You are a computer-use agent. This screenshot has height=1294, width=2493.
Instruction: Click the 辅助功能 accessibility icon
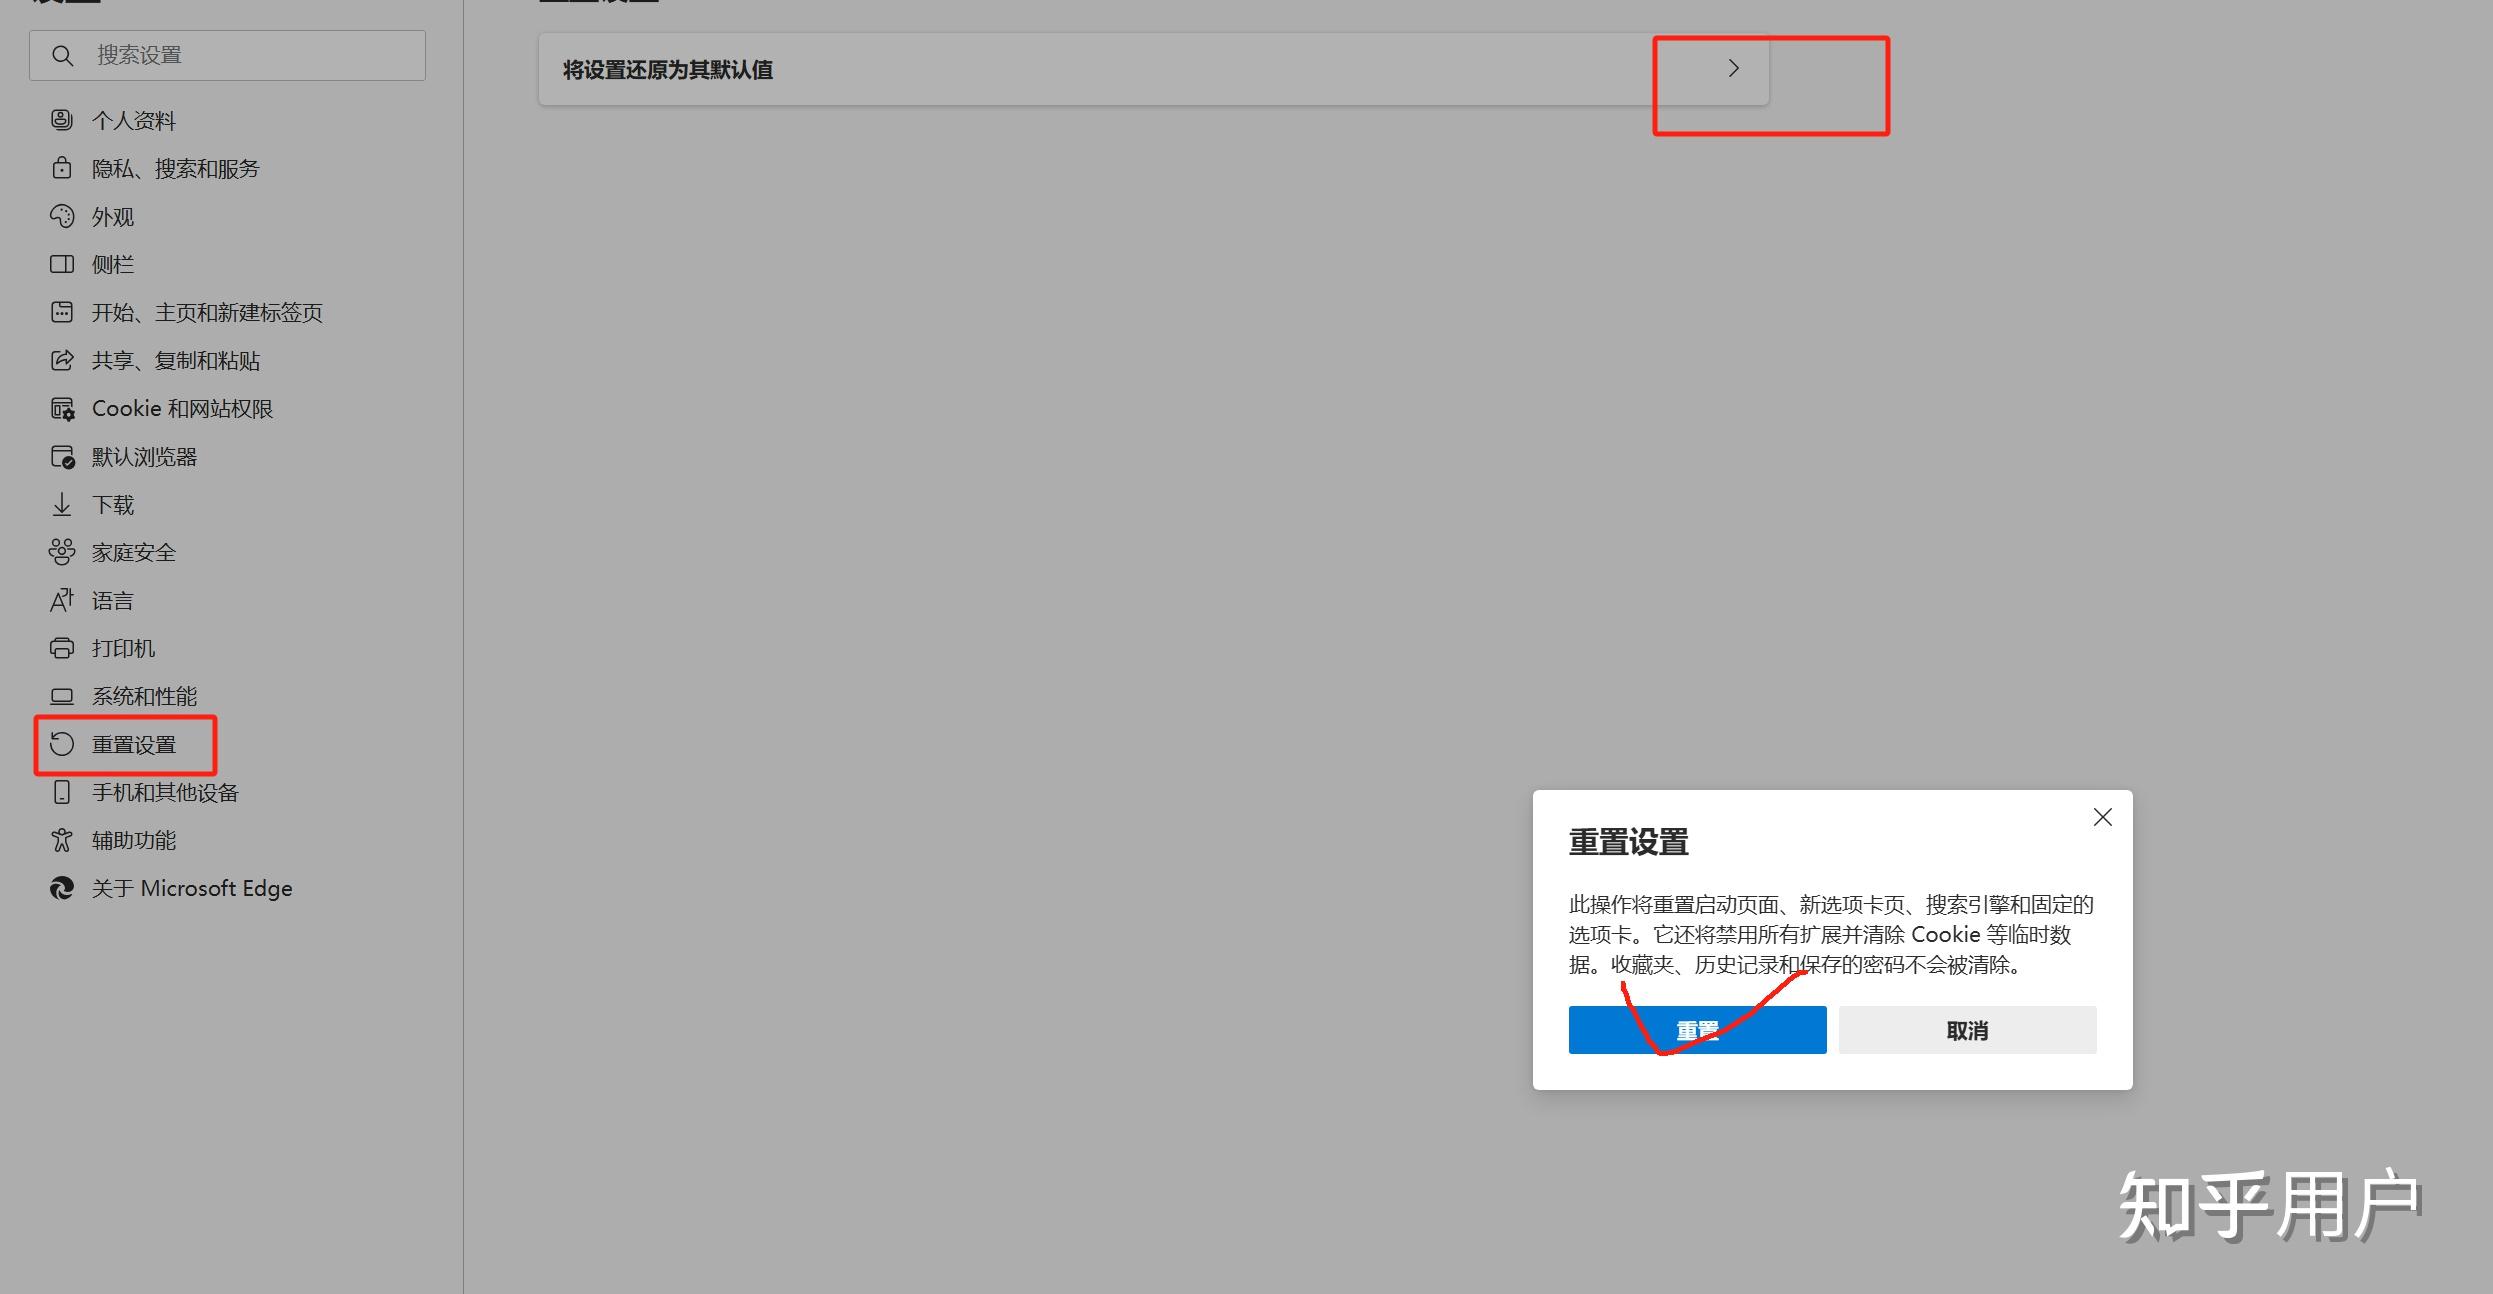coord(62,840)
